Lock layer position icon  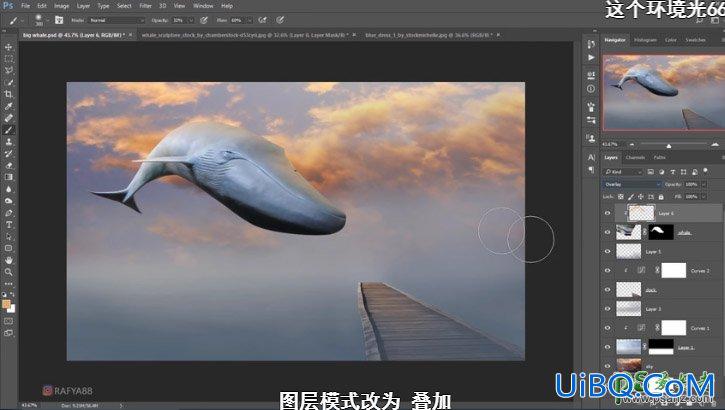pyautogui.click(x=641, y=197)
